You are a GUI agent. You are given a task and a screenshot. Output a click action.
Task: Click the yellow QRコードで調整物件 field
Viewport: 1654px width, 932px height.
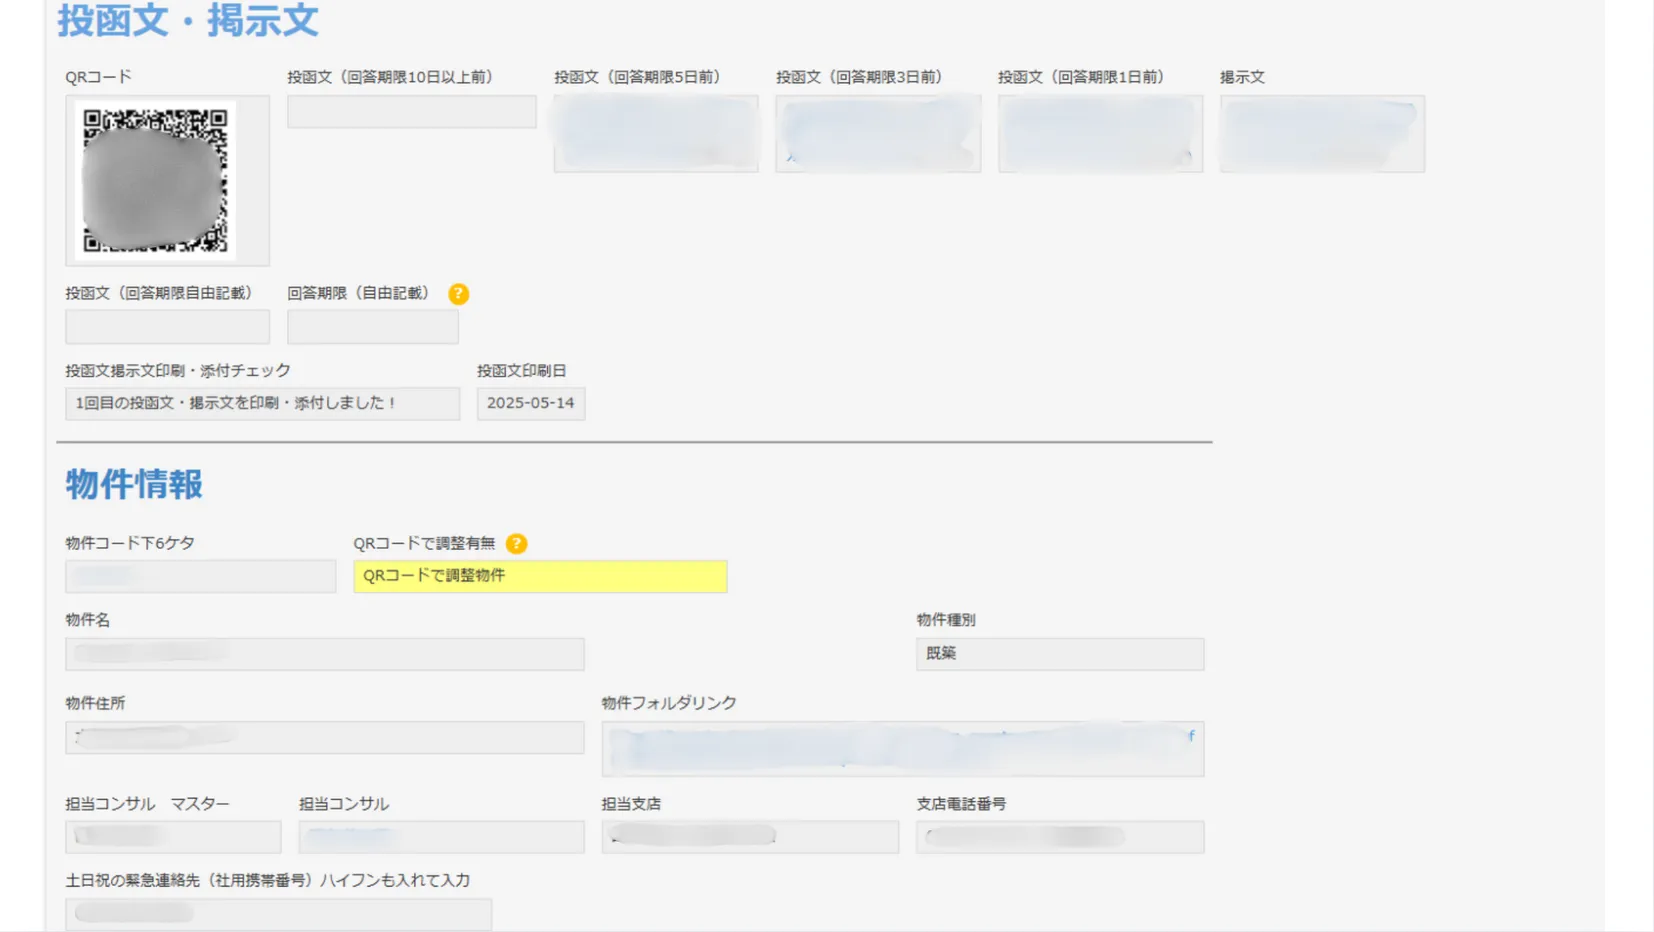[540, 577]
